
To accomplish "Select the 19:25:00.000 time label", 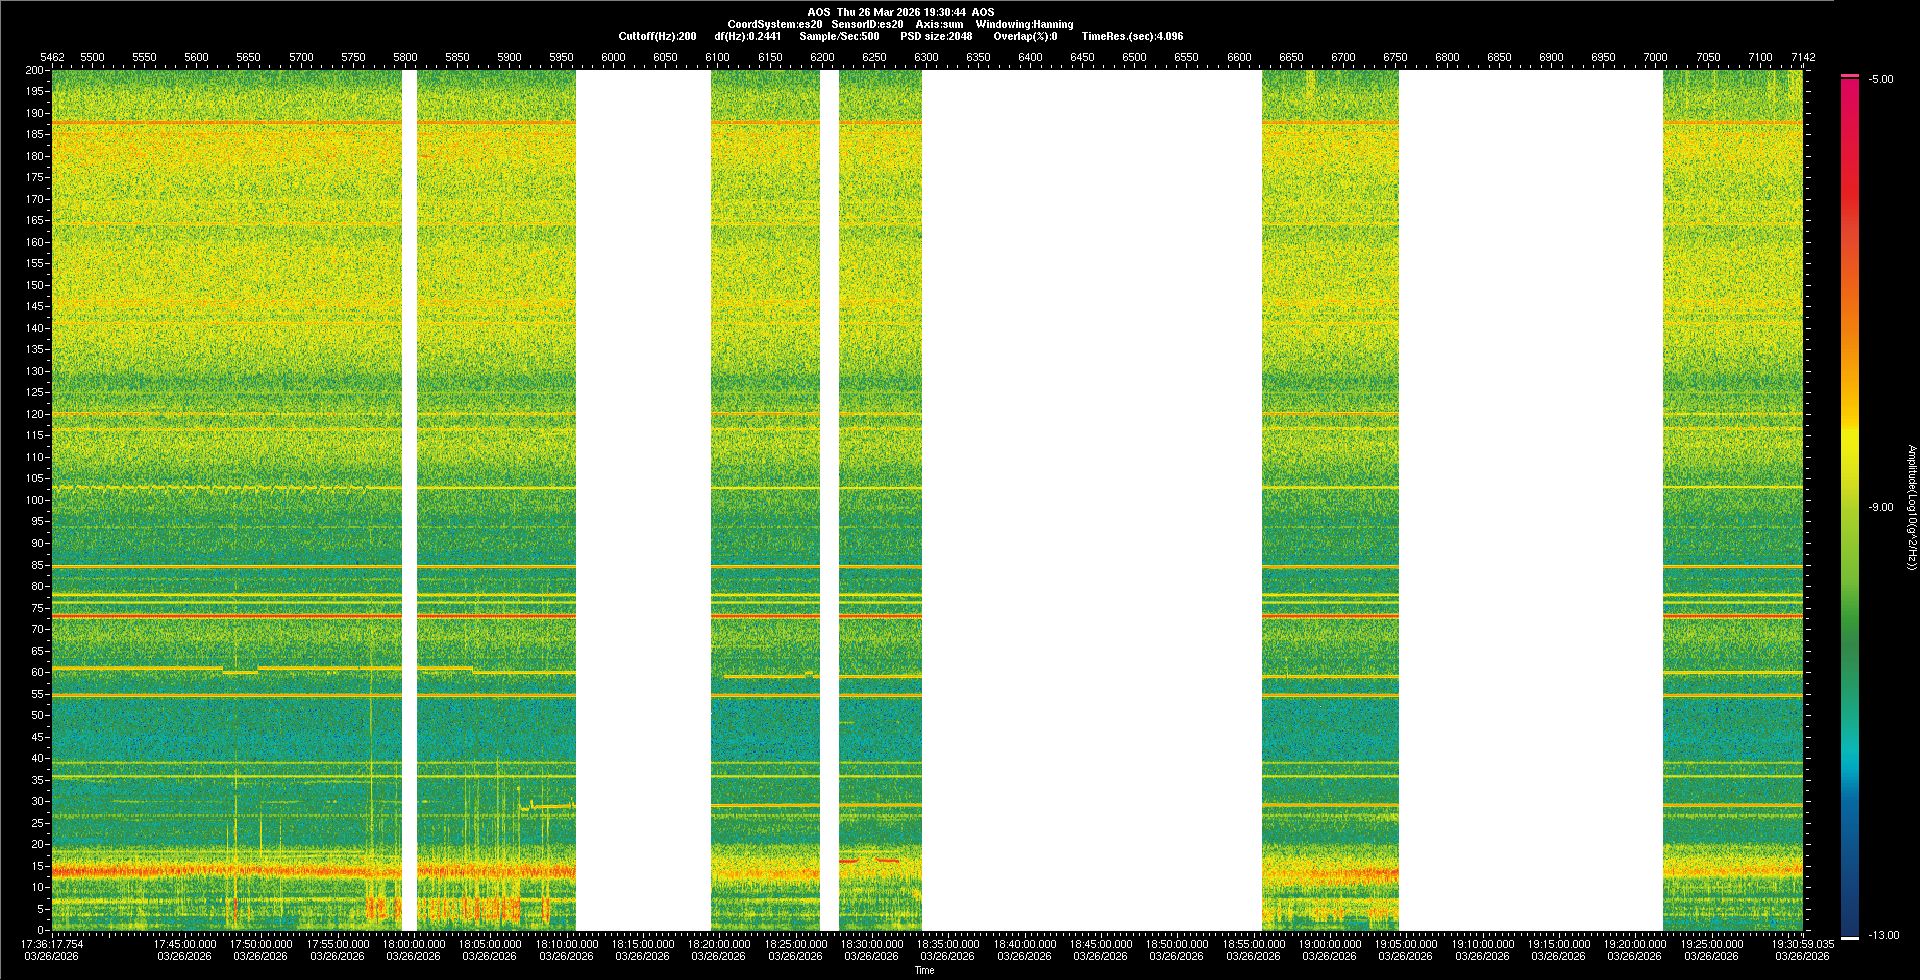I will coord(1711,944).
